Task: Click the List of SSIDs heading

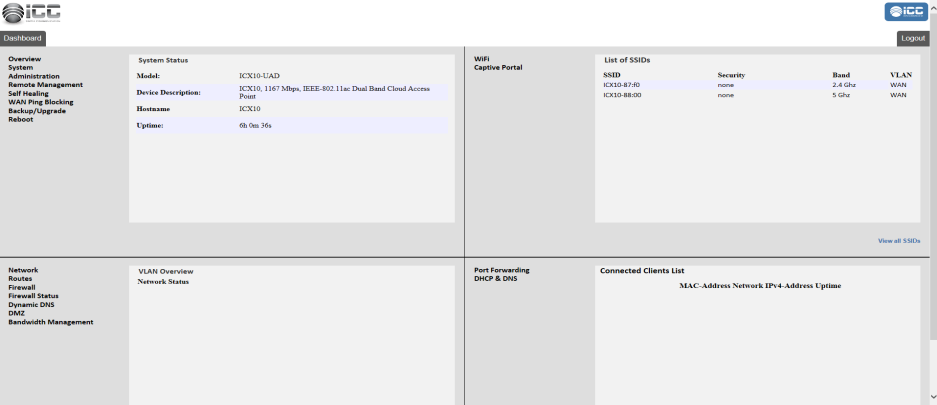Action: [627, 60]
